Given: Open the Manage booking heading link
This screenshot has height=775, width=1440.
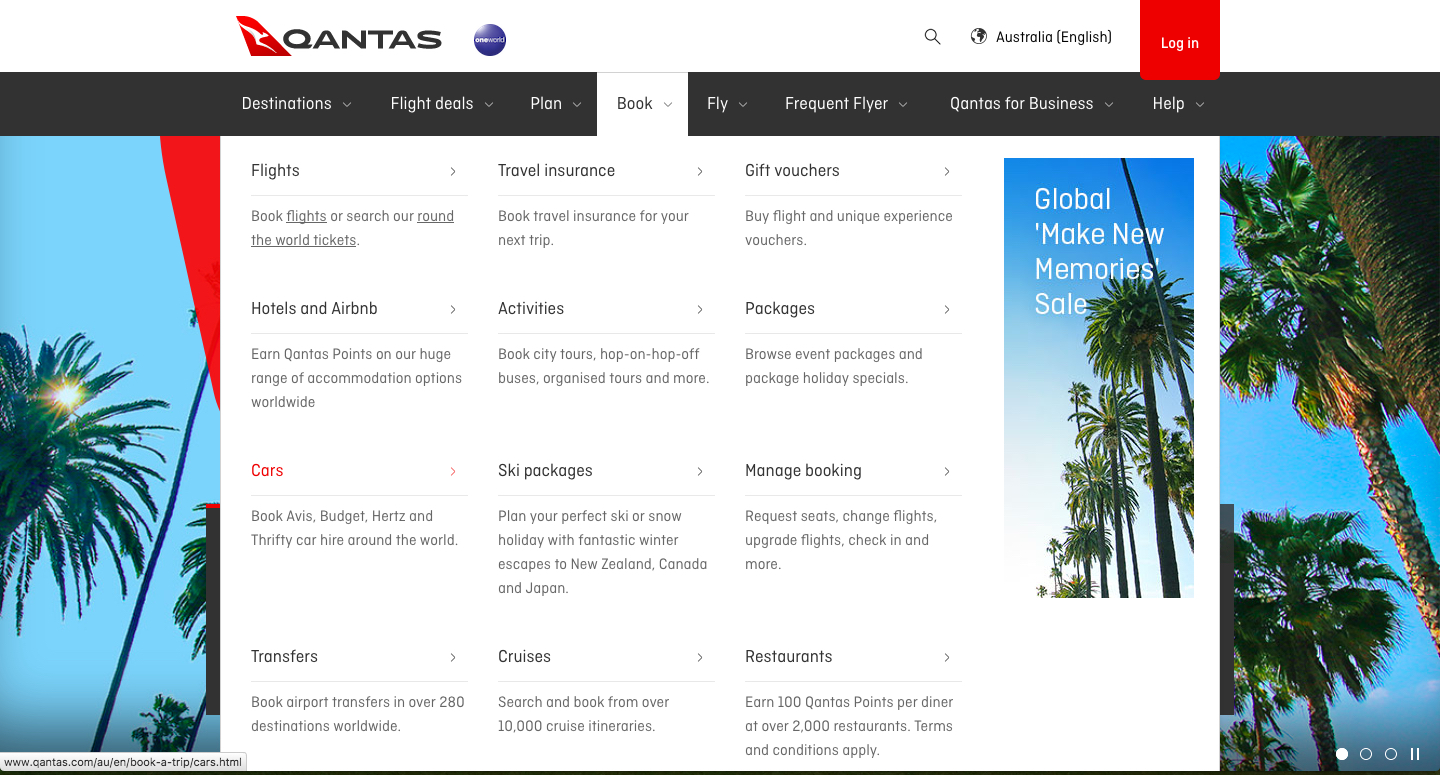Looking at the screenshot, I should 803,471.
